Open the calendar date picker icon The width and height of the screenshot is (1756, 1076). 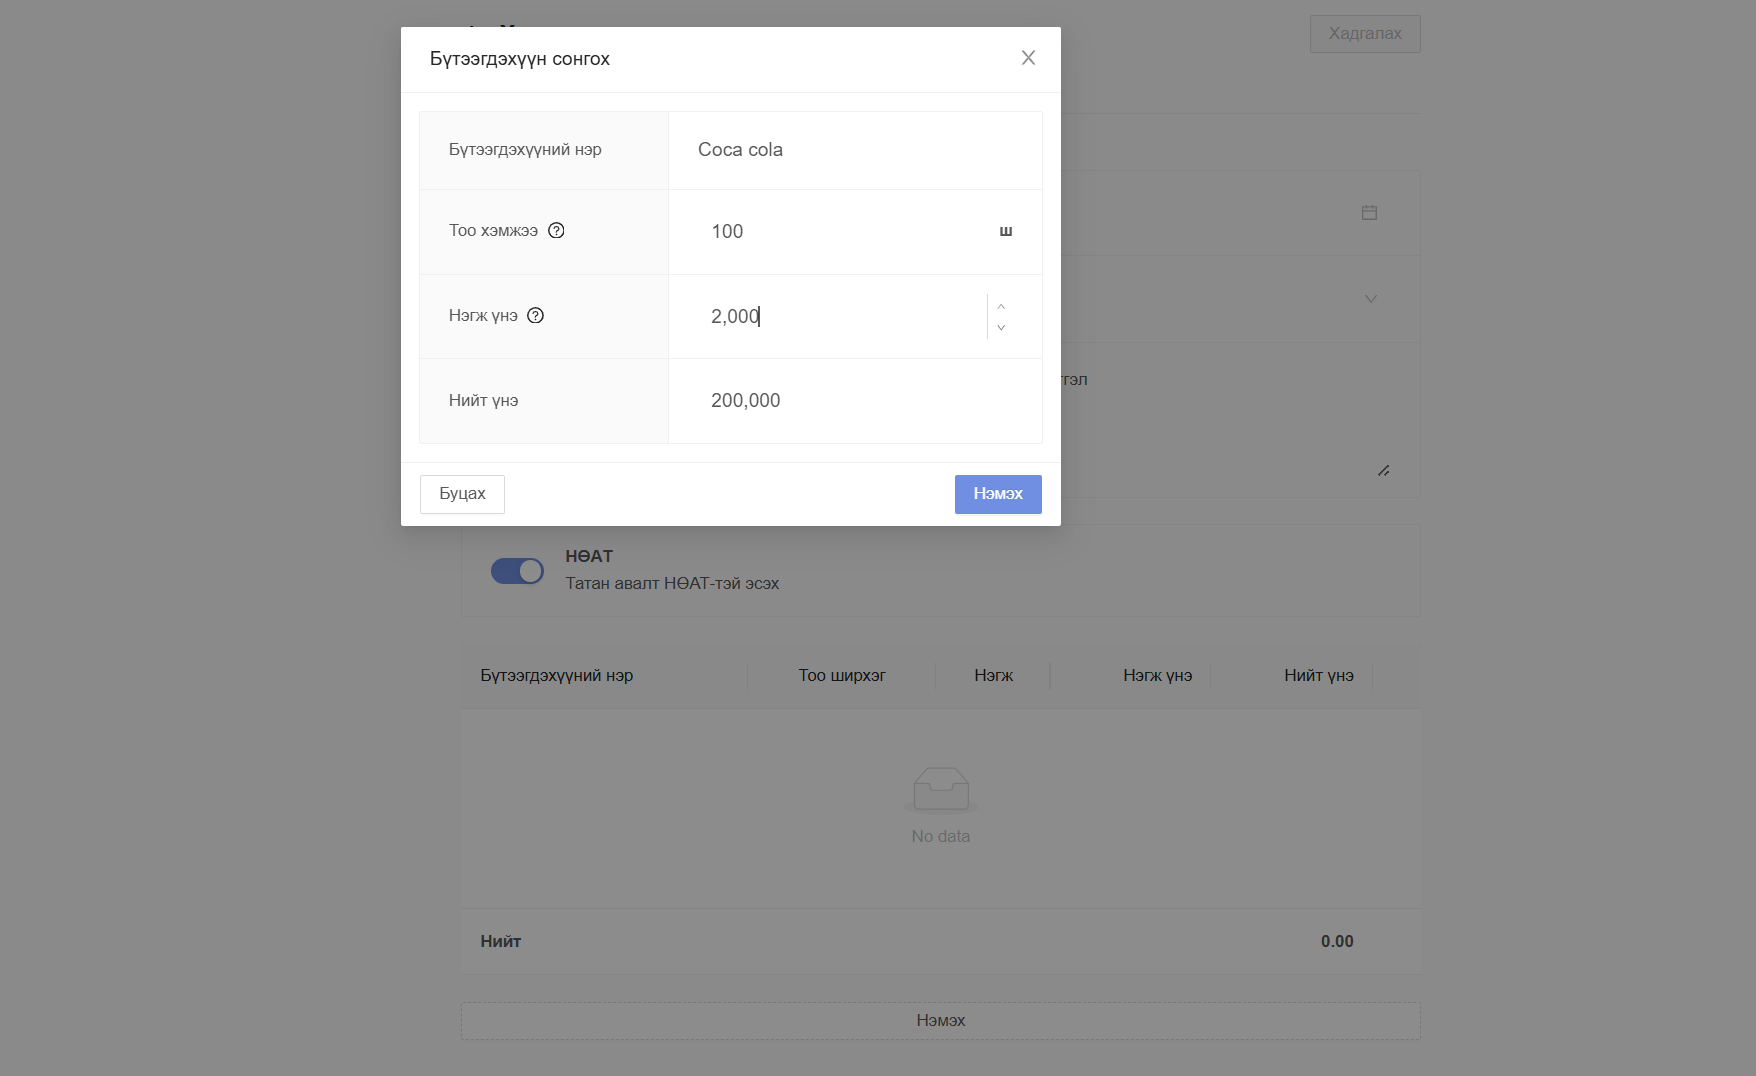(x=1369, y=212)
